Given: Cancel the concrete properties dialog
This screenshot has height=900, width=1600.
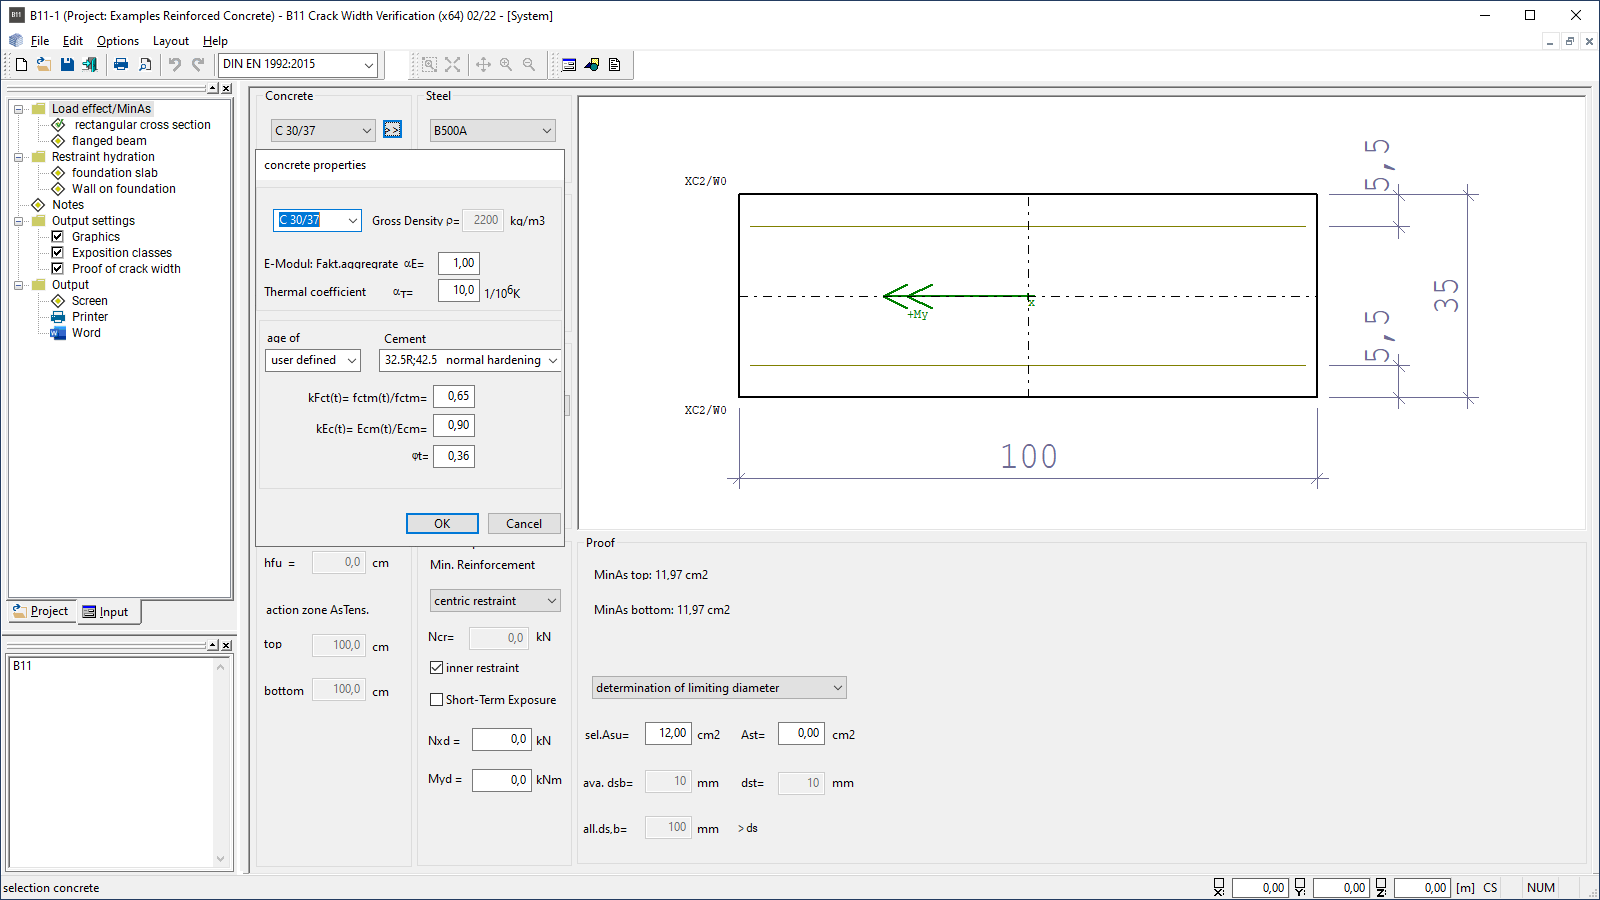Looking at the screenshot, I should (x=524, y=524).
